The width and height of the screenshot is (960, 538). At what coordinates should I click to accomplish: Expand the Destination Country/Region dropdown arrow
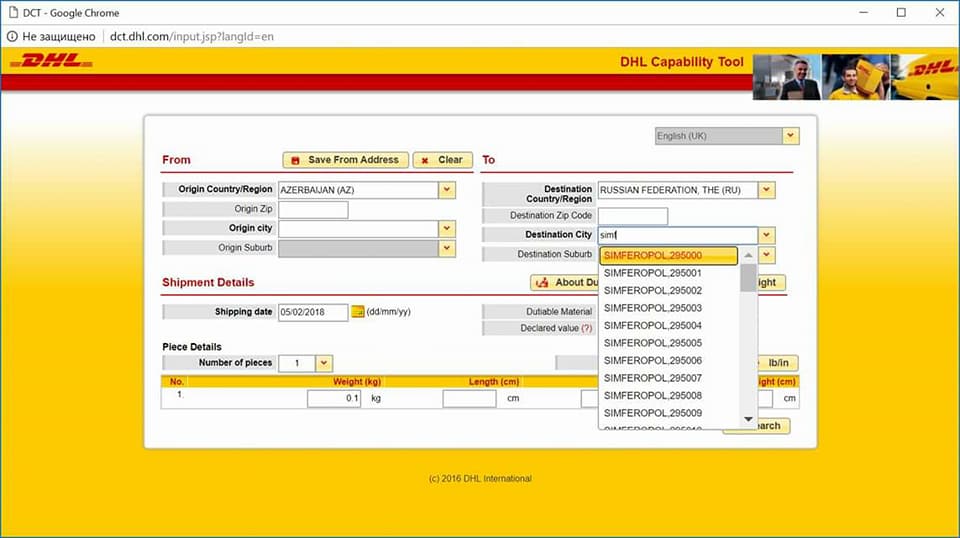coord(767,190)
